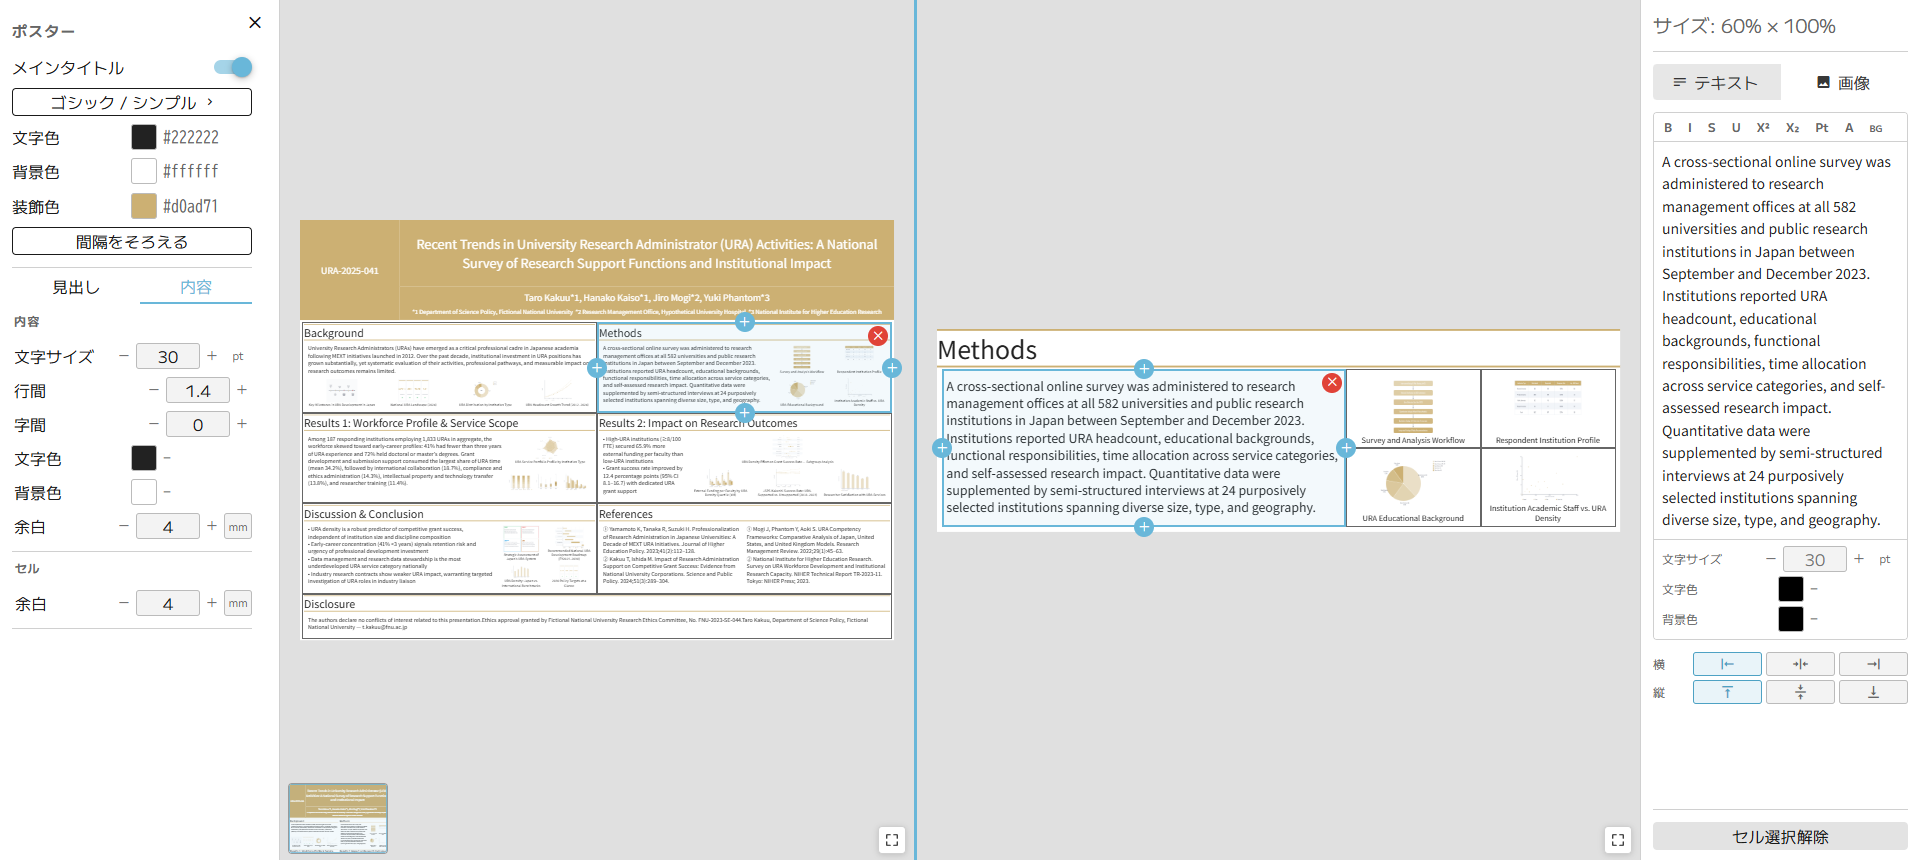Open the 内容 背景色 white swatch
This screenshot has width=1919, height=860.
(144, 492)
